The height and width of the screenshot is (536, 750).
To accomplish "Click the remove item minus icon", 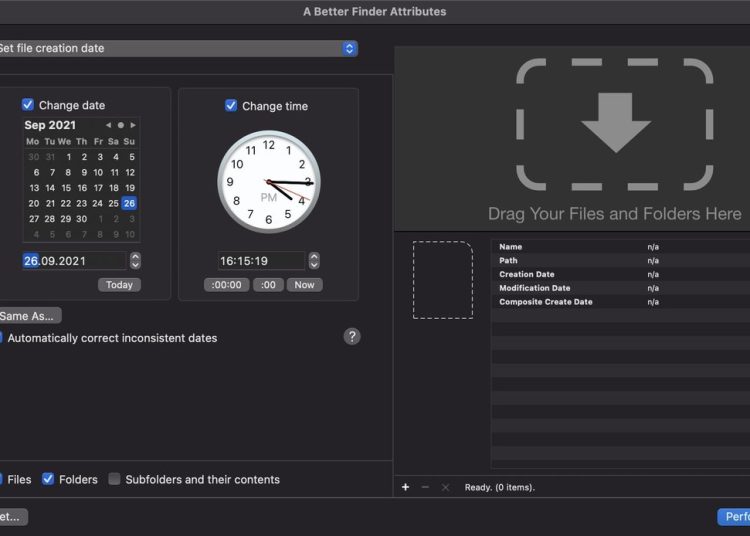I will pos(425,487).
